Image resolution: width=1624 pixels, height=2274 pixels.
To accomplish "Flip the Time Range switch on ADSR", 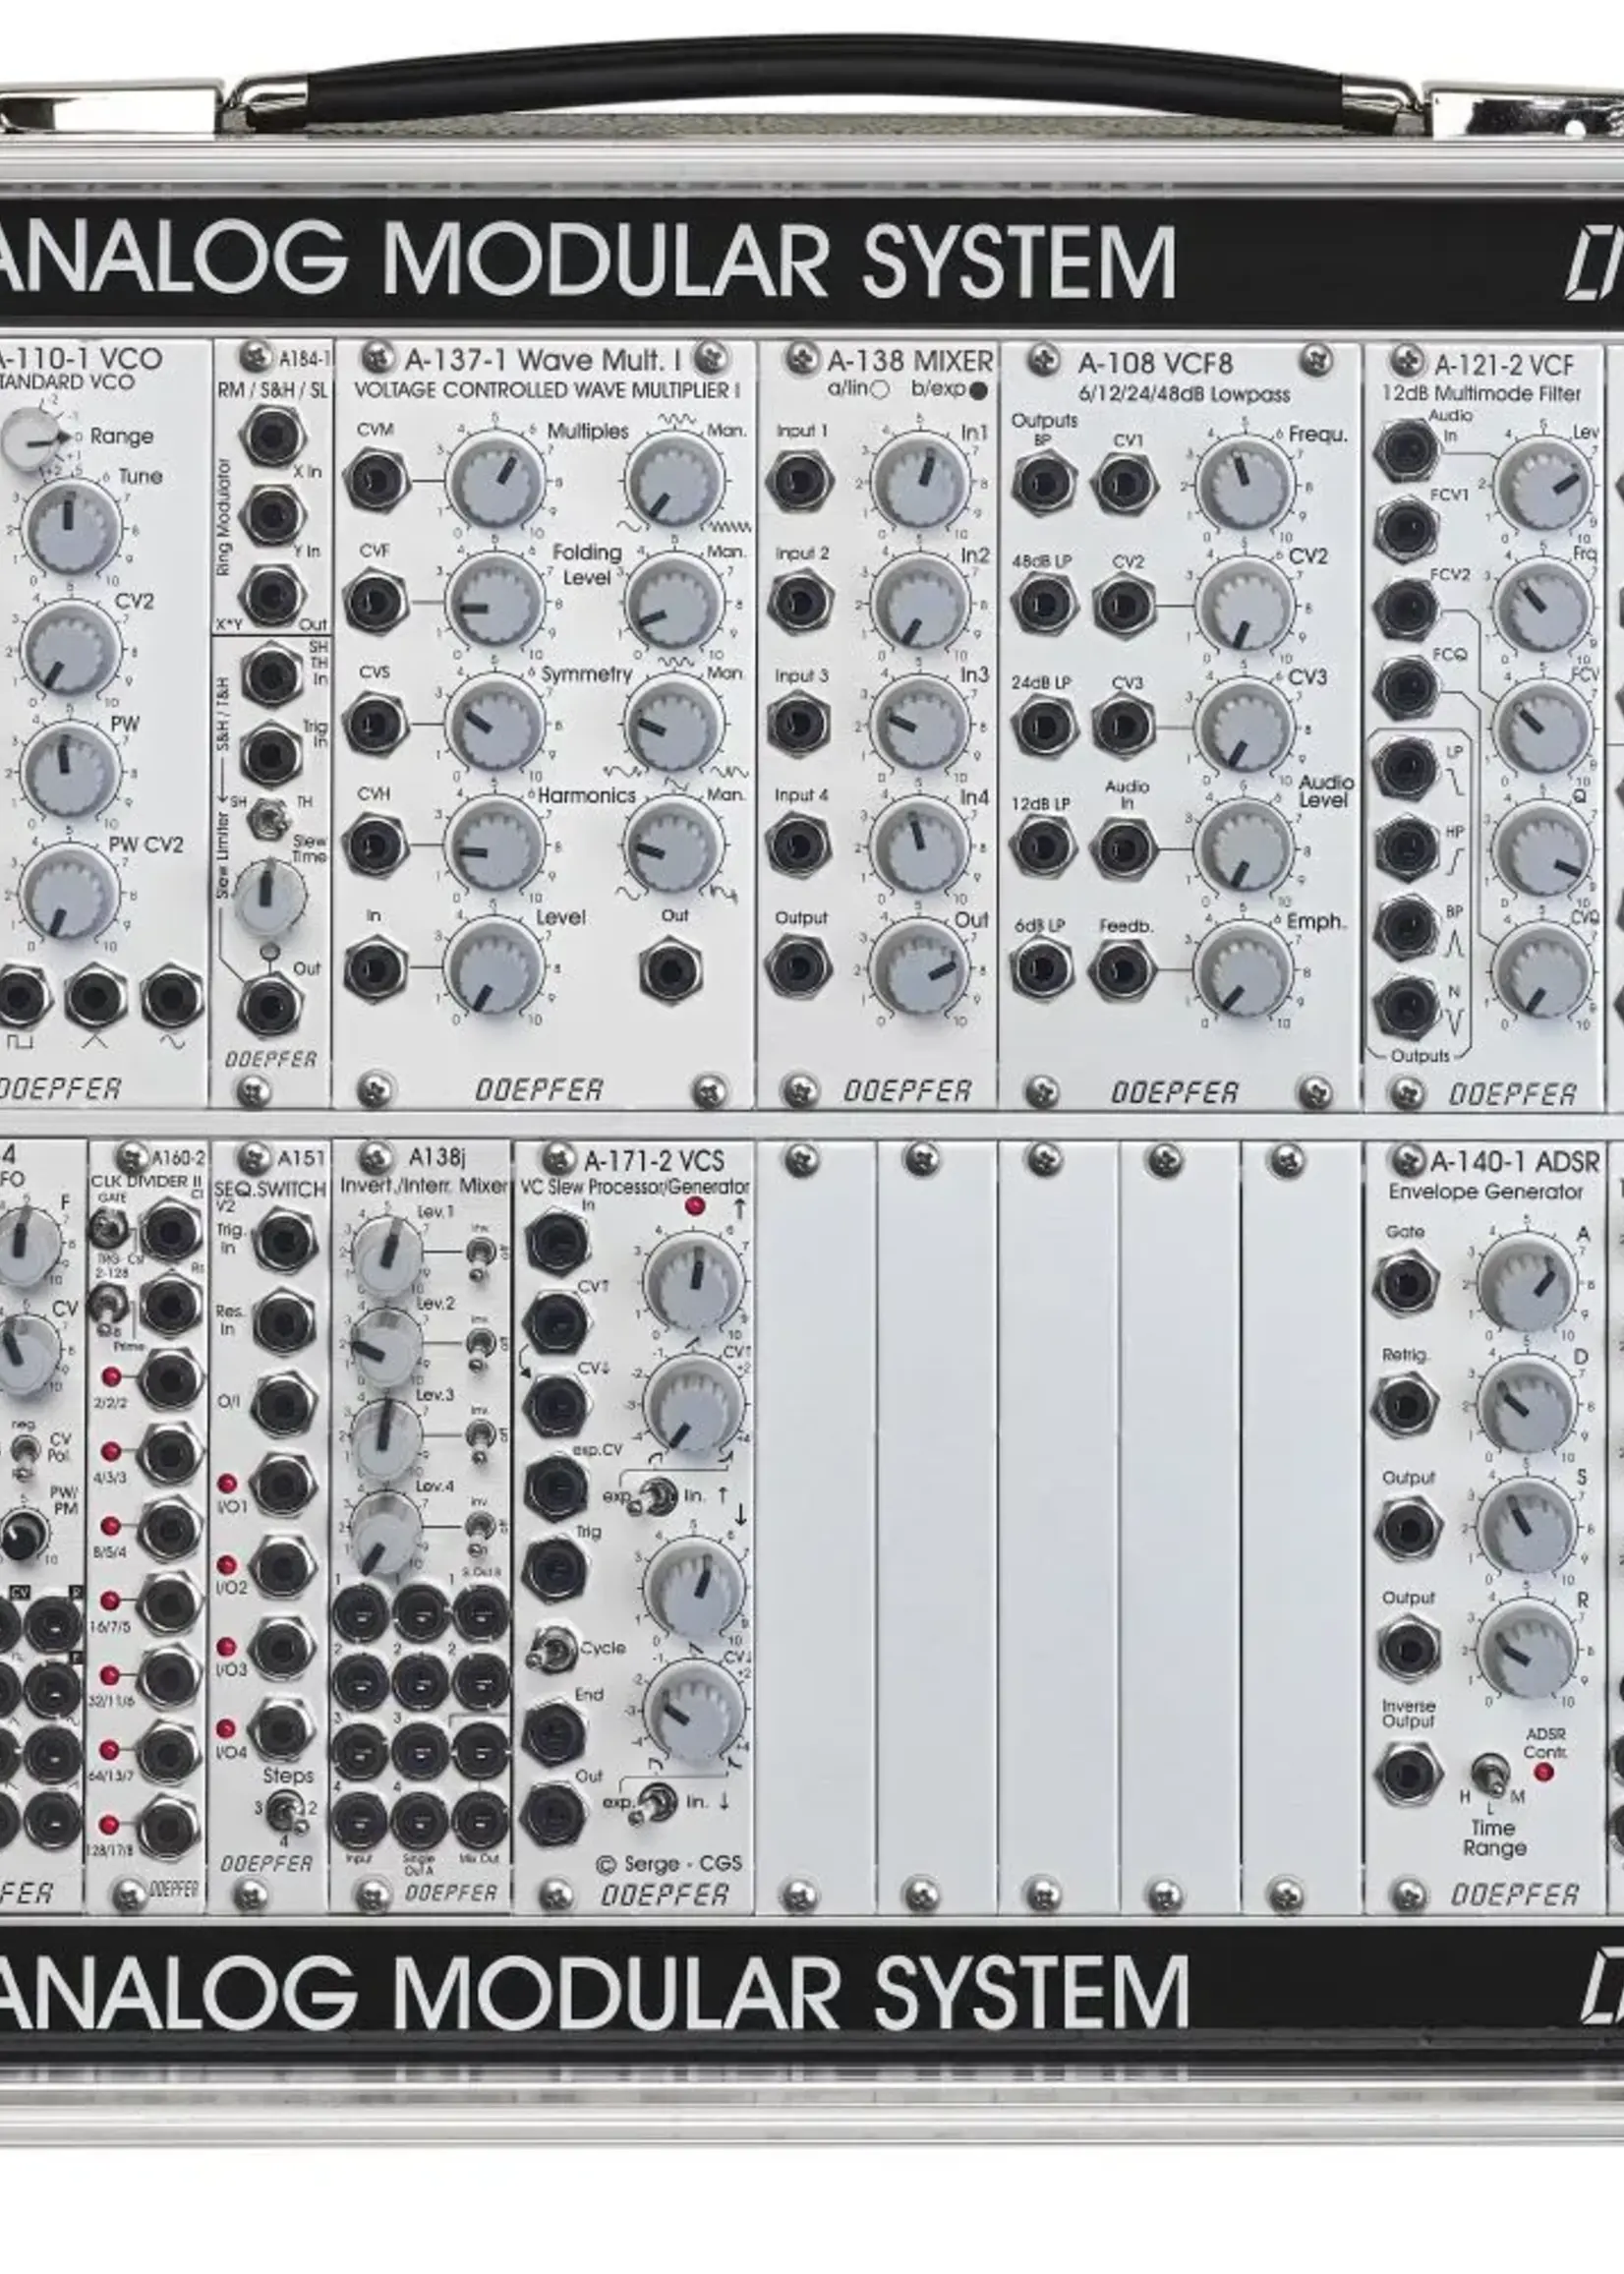I will pyautogui.click(x=1490, y=1775).
